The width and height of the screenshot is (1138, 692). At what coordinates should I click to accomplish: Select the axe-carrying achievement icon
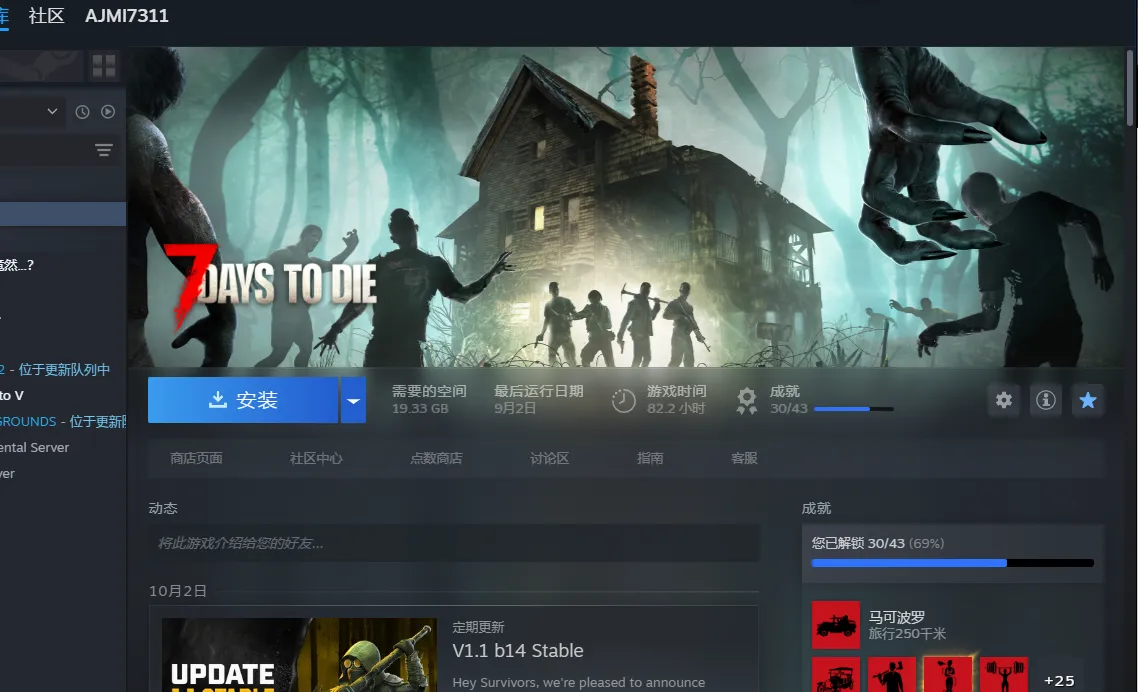pyautogui.click(x=891, y=675)
